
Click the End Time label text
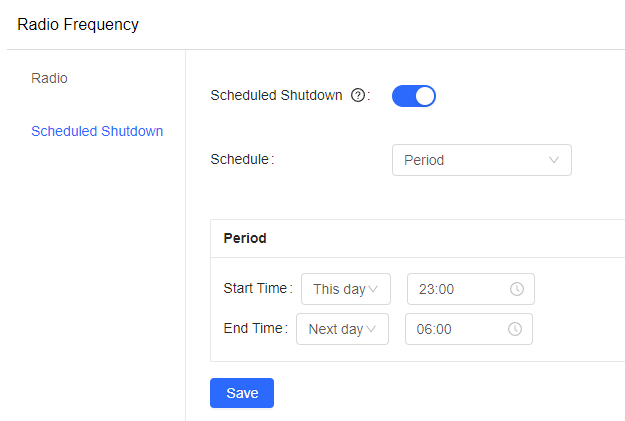[x=255, y=329]
